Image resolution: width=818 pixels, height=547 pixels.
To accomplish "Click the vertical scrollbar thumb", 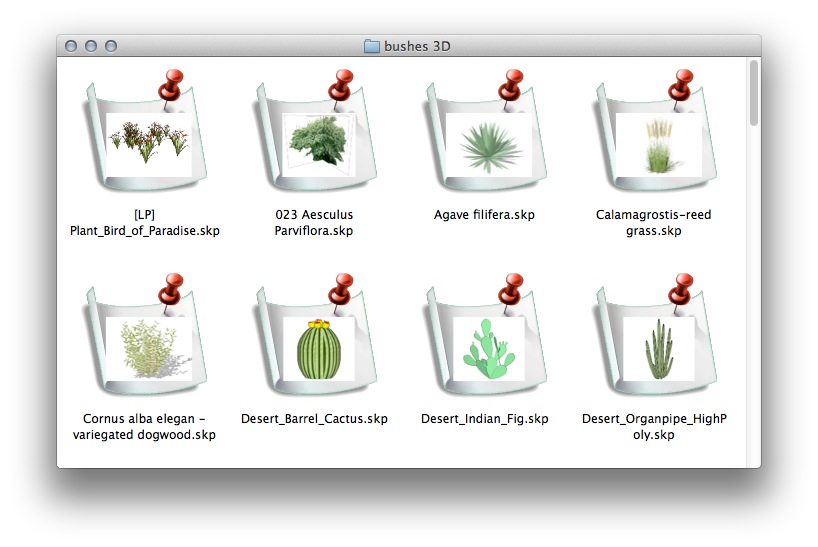I will pos(753,93).
